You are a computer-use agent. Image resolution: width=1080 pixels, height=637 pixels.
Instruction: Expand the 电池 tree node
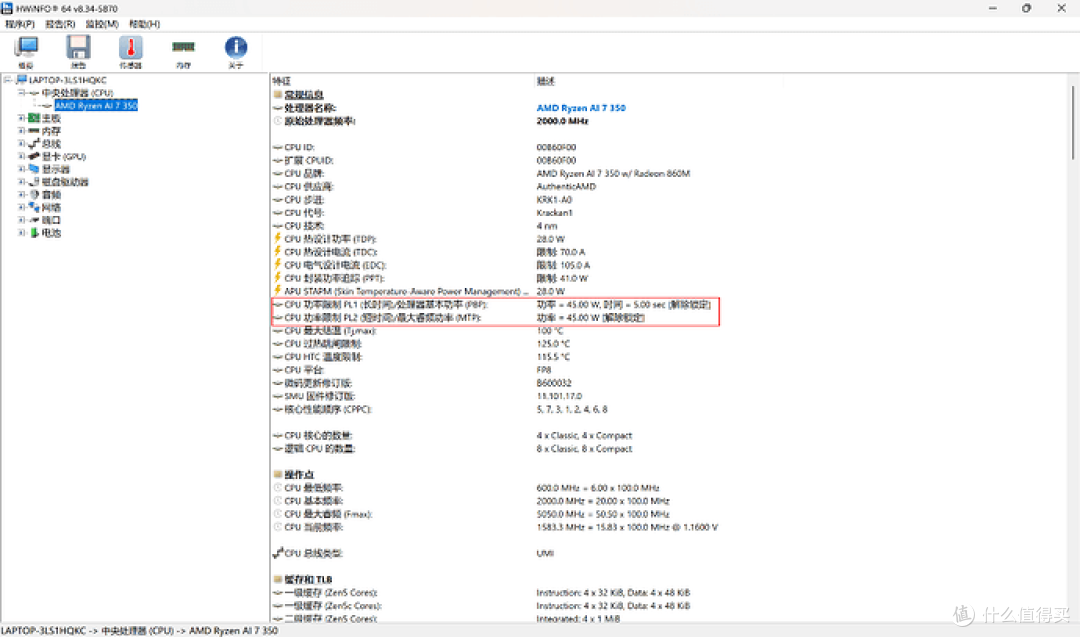tap(21, 233)
